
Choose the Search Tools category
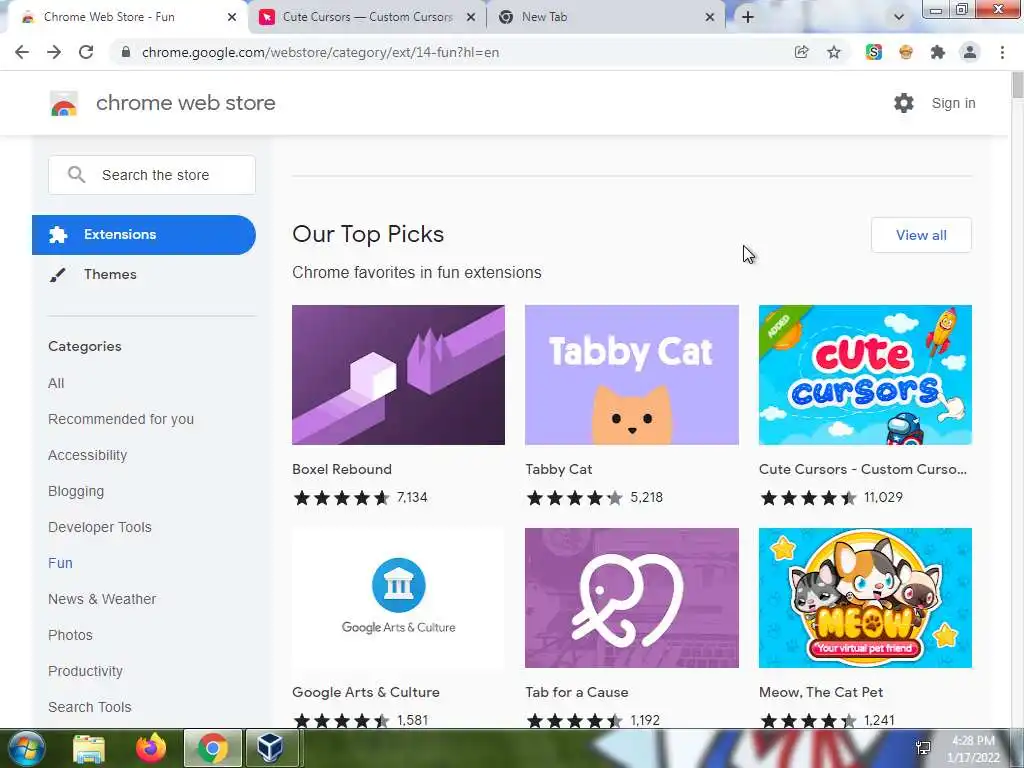point(89,707)
